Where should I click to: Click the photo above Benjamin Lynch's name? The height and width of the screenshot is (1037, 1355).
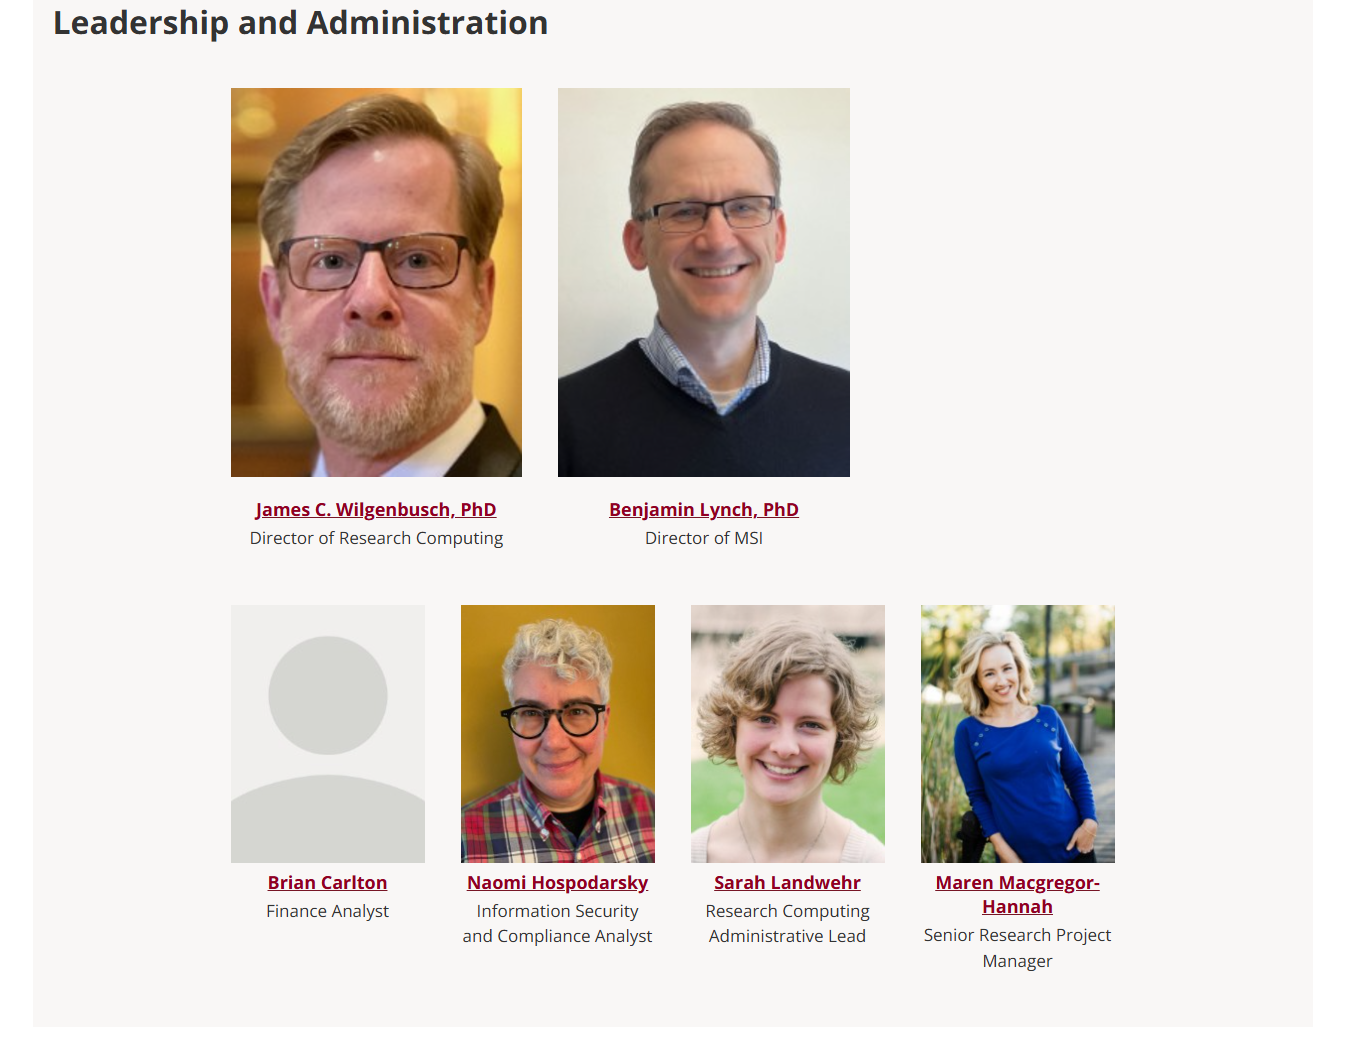tap(703, 282)
